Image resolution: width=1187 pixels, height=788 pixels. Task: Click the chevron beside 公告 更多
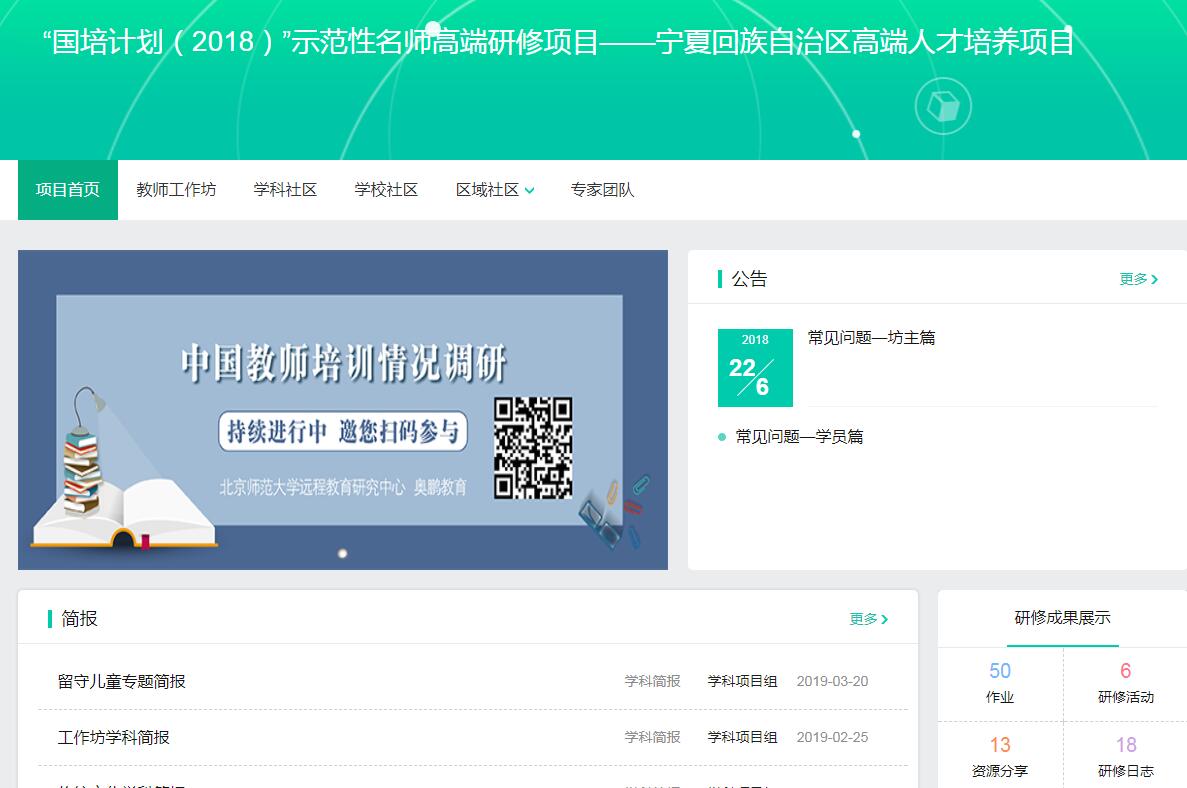[1154, 279]
